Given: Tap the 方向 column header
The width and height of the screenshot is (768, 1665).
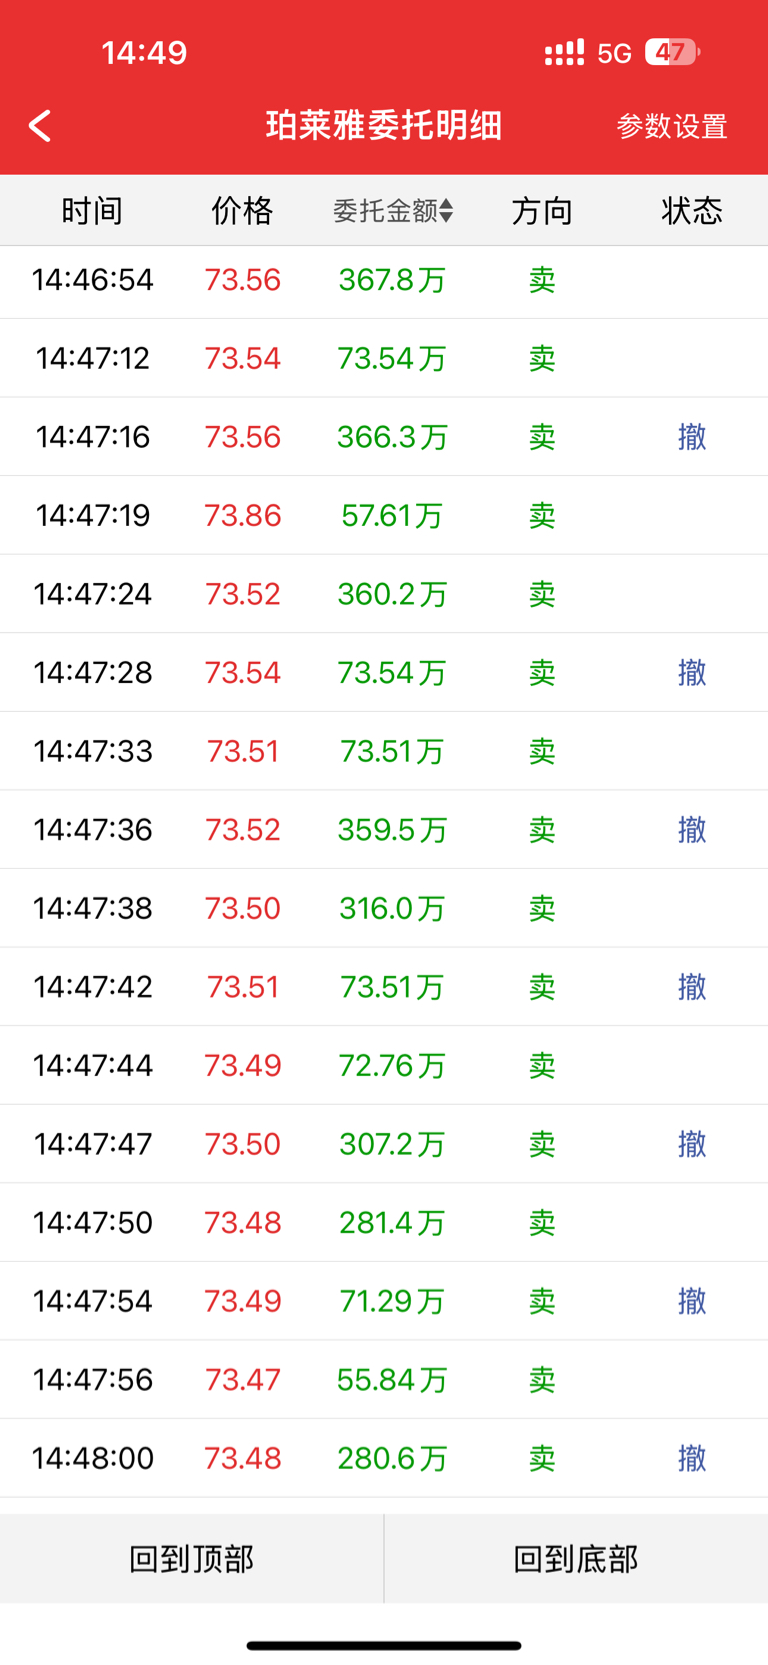Looking at the screenshot, I should (542, 211).
